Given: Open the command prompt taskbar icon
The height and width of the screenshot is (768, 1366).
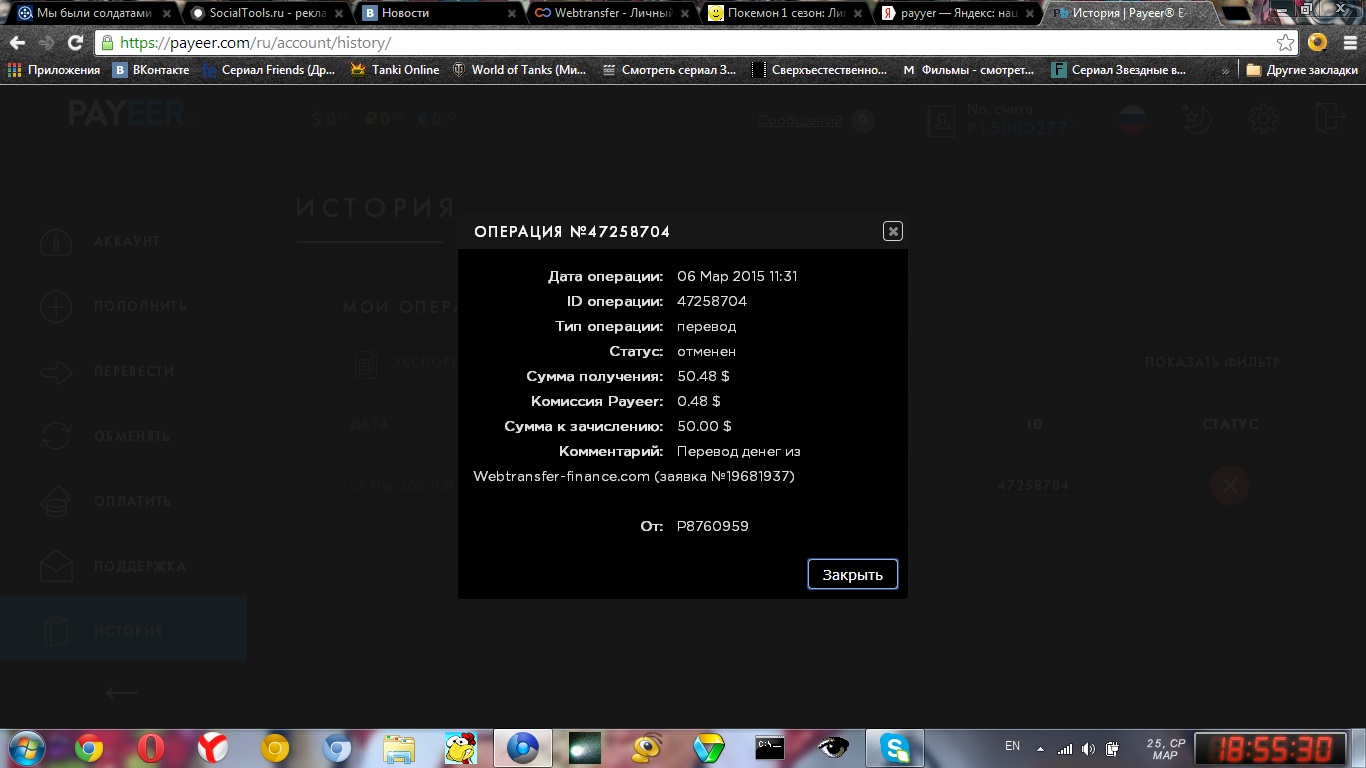Looking at the screenshot, I should pos(770,748).
